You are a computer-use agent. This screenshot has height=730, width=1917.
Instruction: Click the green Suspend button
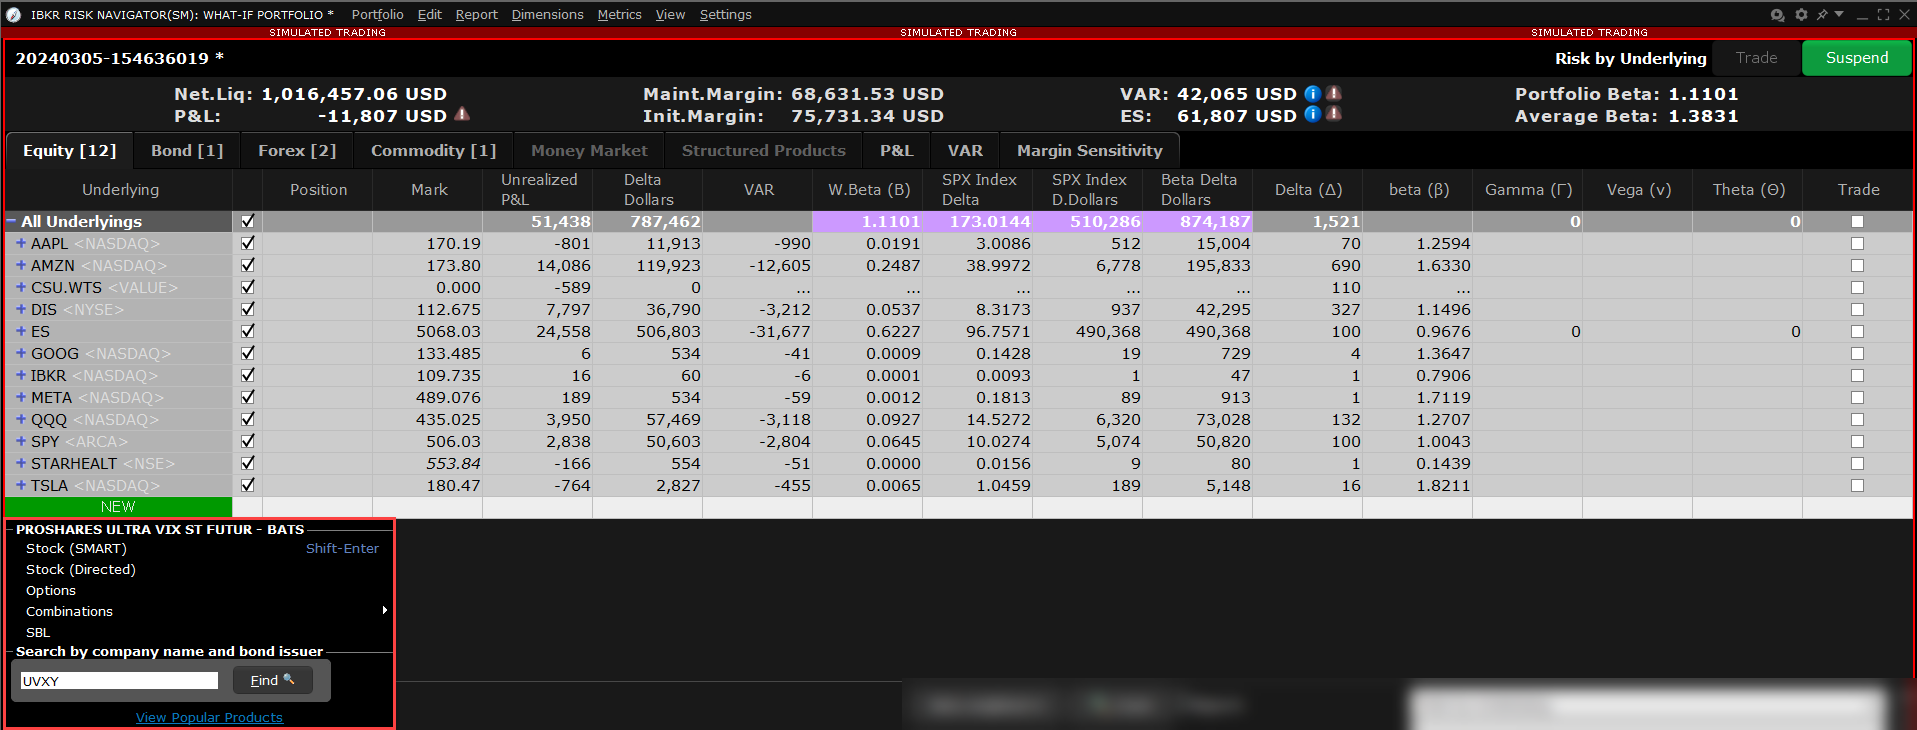click(1857, 58)
